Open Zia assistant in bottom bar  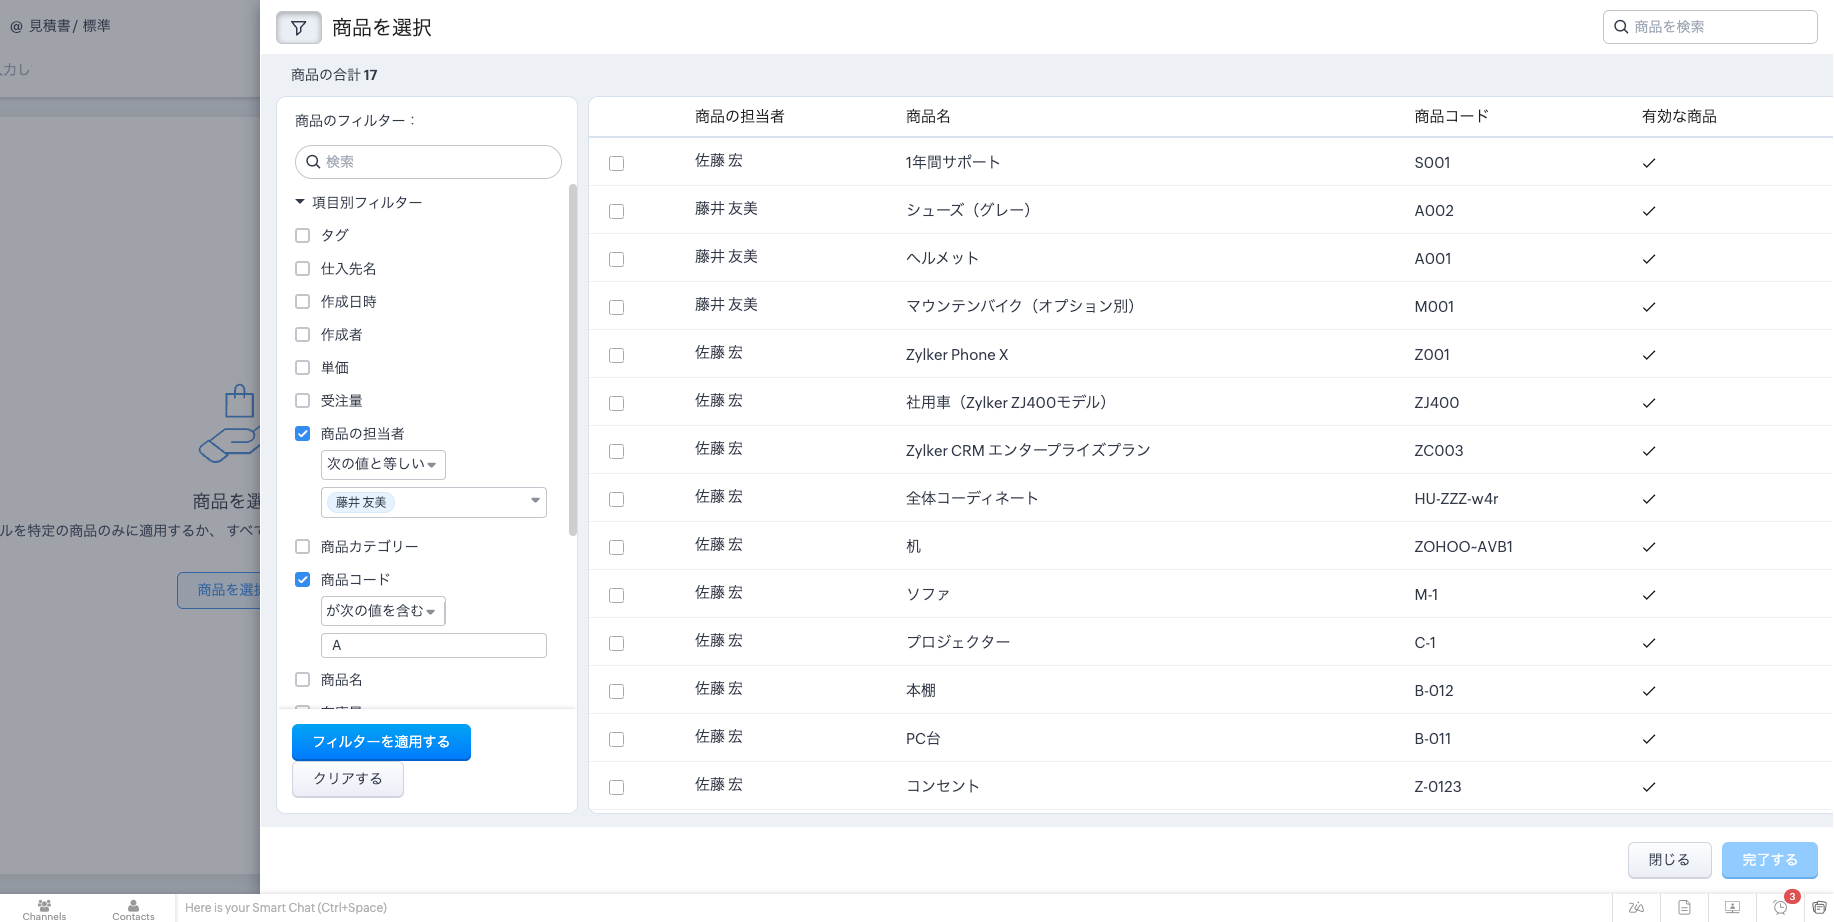pos(1636,908)
